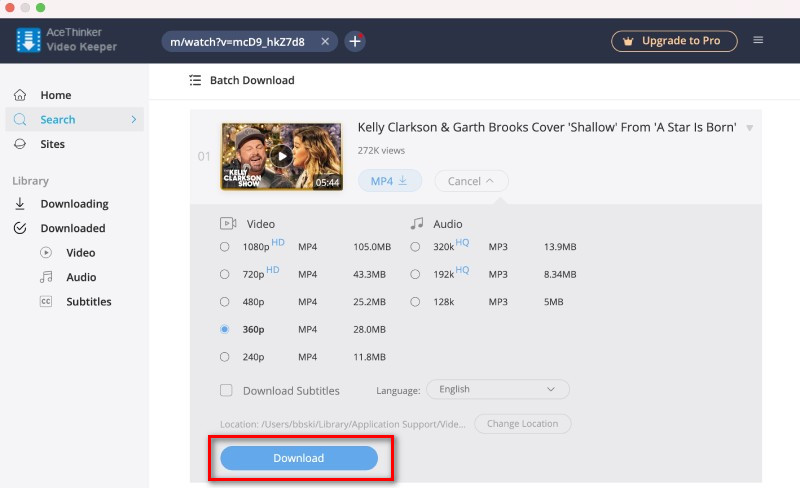Select the 1080p HD MP4 option
Screen dimensions: 800x488
point(224,247)
